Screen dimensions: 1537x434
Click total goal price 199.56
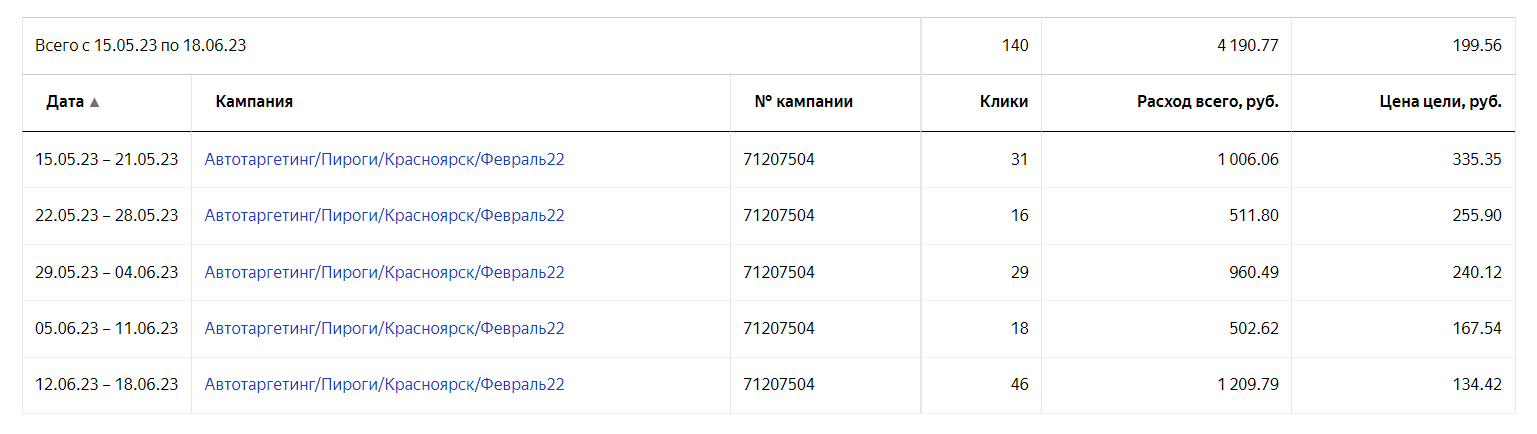pyautogui.click(x=1477, y=45)
